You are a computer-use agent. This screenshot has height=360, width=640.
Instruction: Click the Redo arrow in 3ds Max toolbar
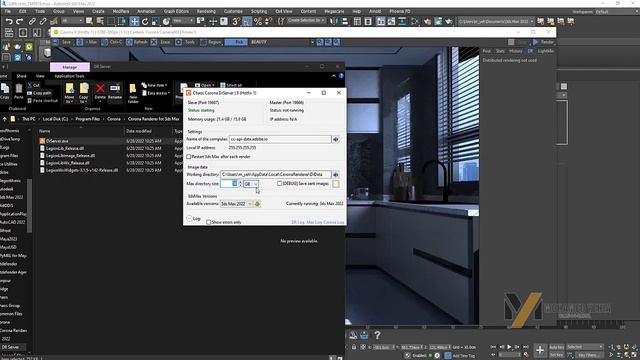coord(19,21)
